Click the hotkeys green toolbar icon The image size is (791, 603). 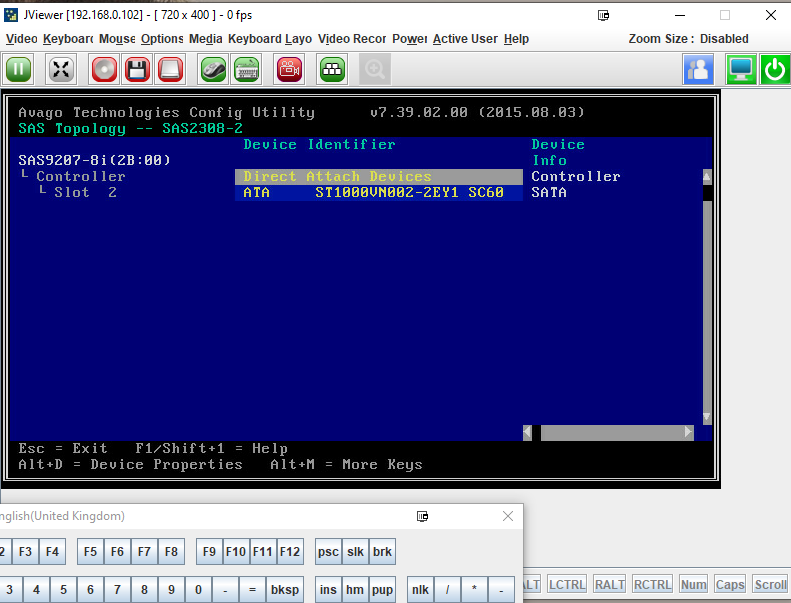332,69
